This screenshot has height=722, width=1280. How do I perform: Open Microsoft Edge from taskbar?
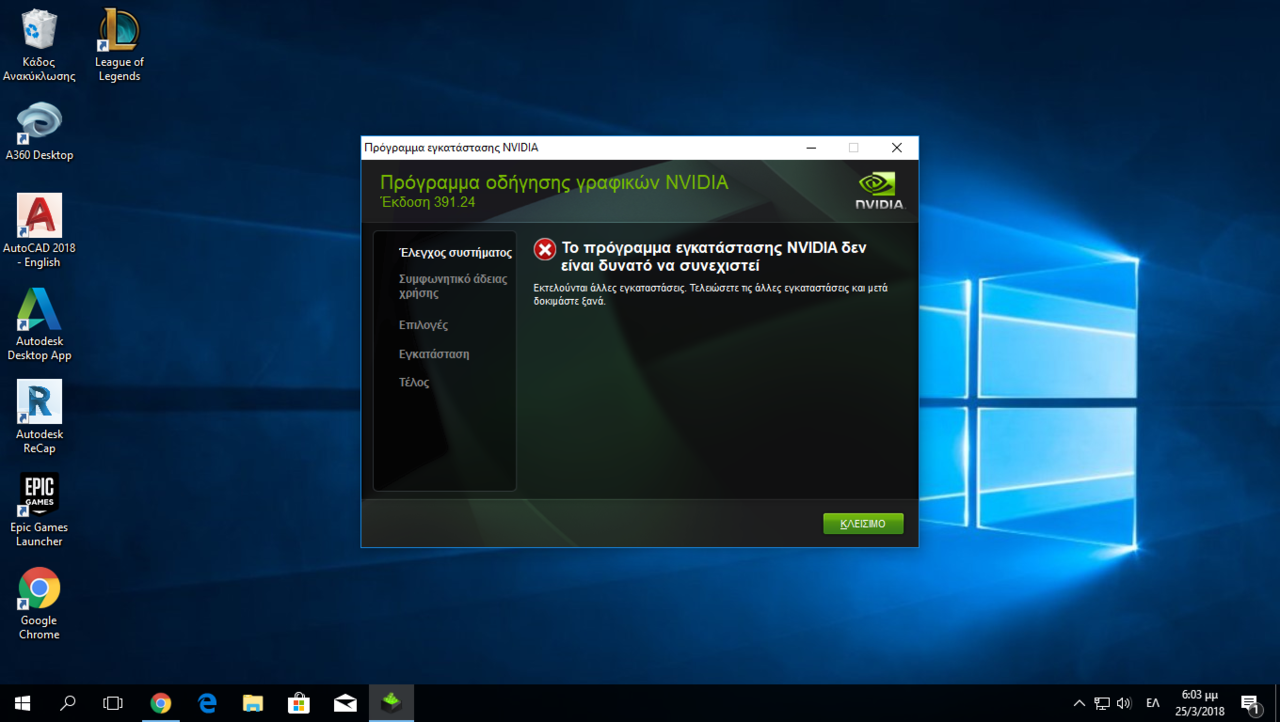point(207,703)
